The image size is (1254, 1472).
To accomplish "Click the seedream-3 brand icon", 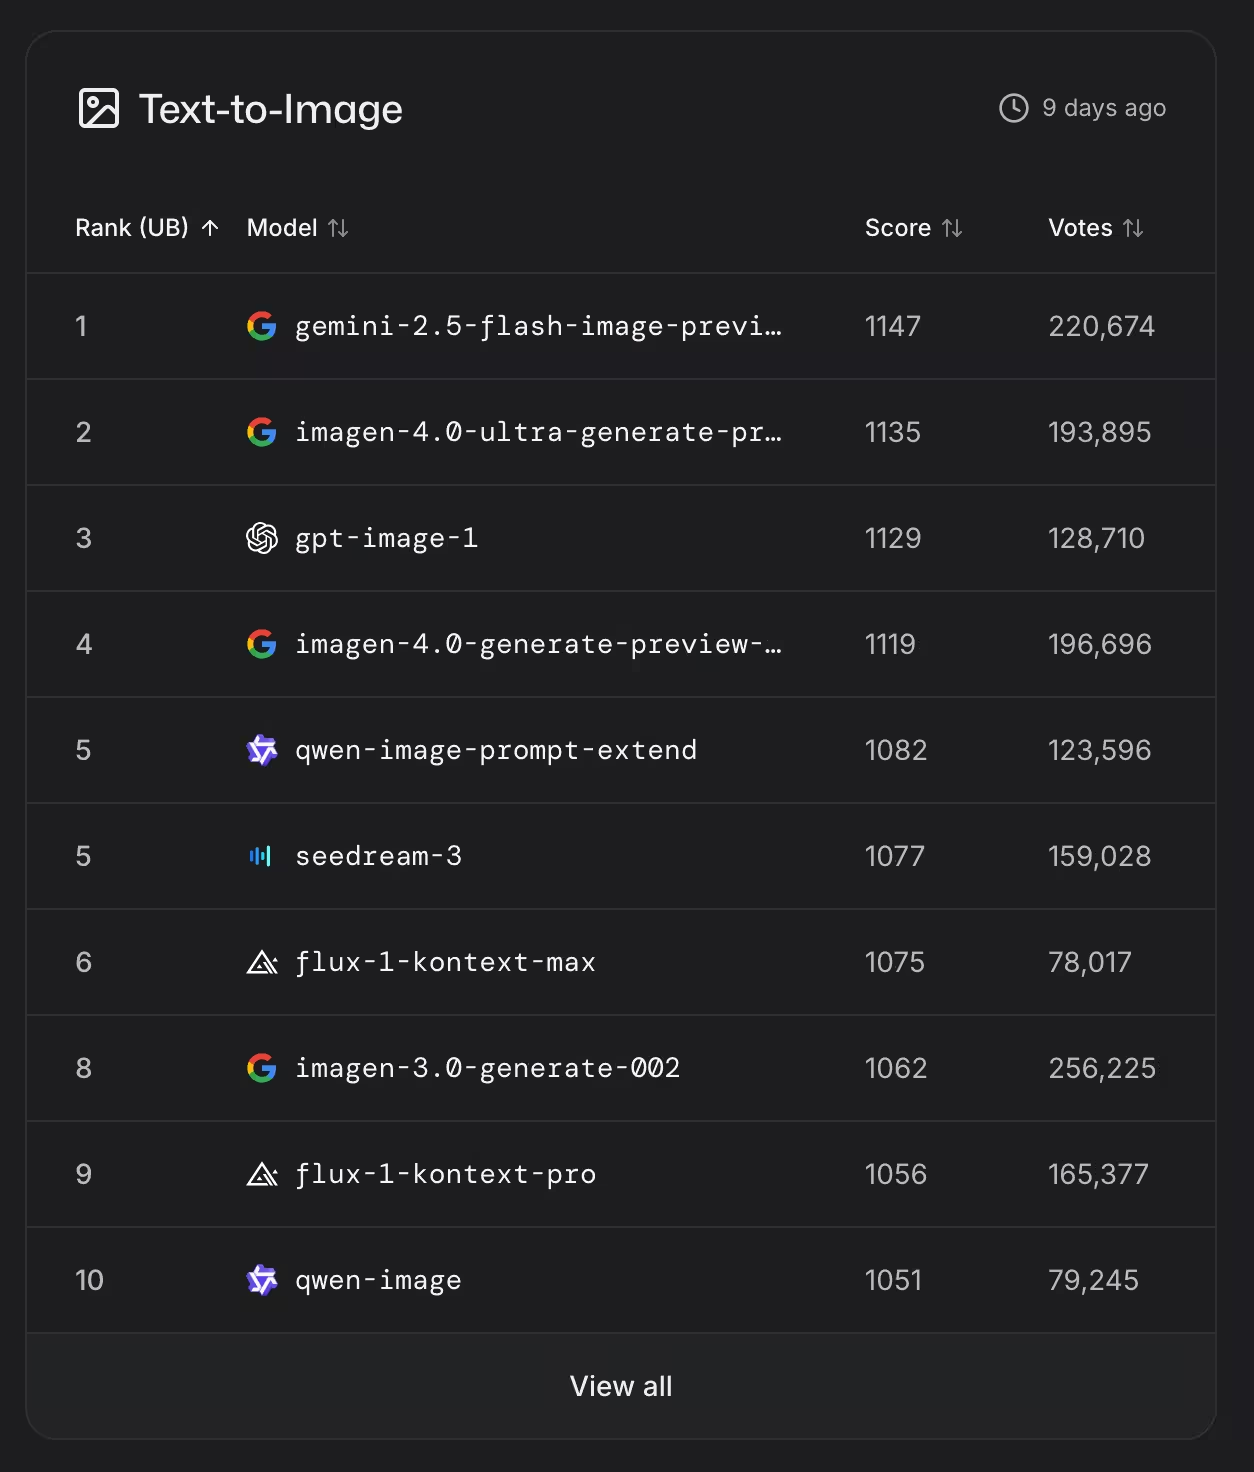I will 261,856.
